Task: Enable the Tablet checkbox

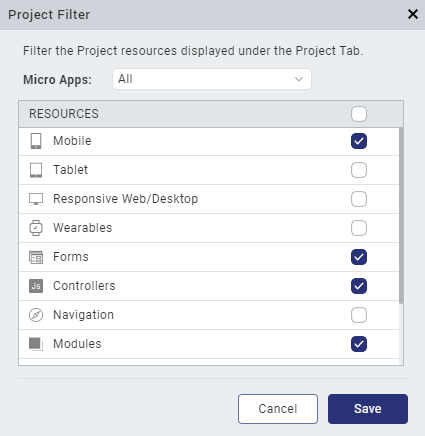Action: point(359,170)
